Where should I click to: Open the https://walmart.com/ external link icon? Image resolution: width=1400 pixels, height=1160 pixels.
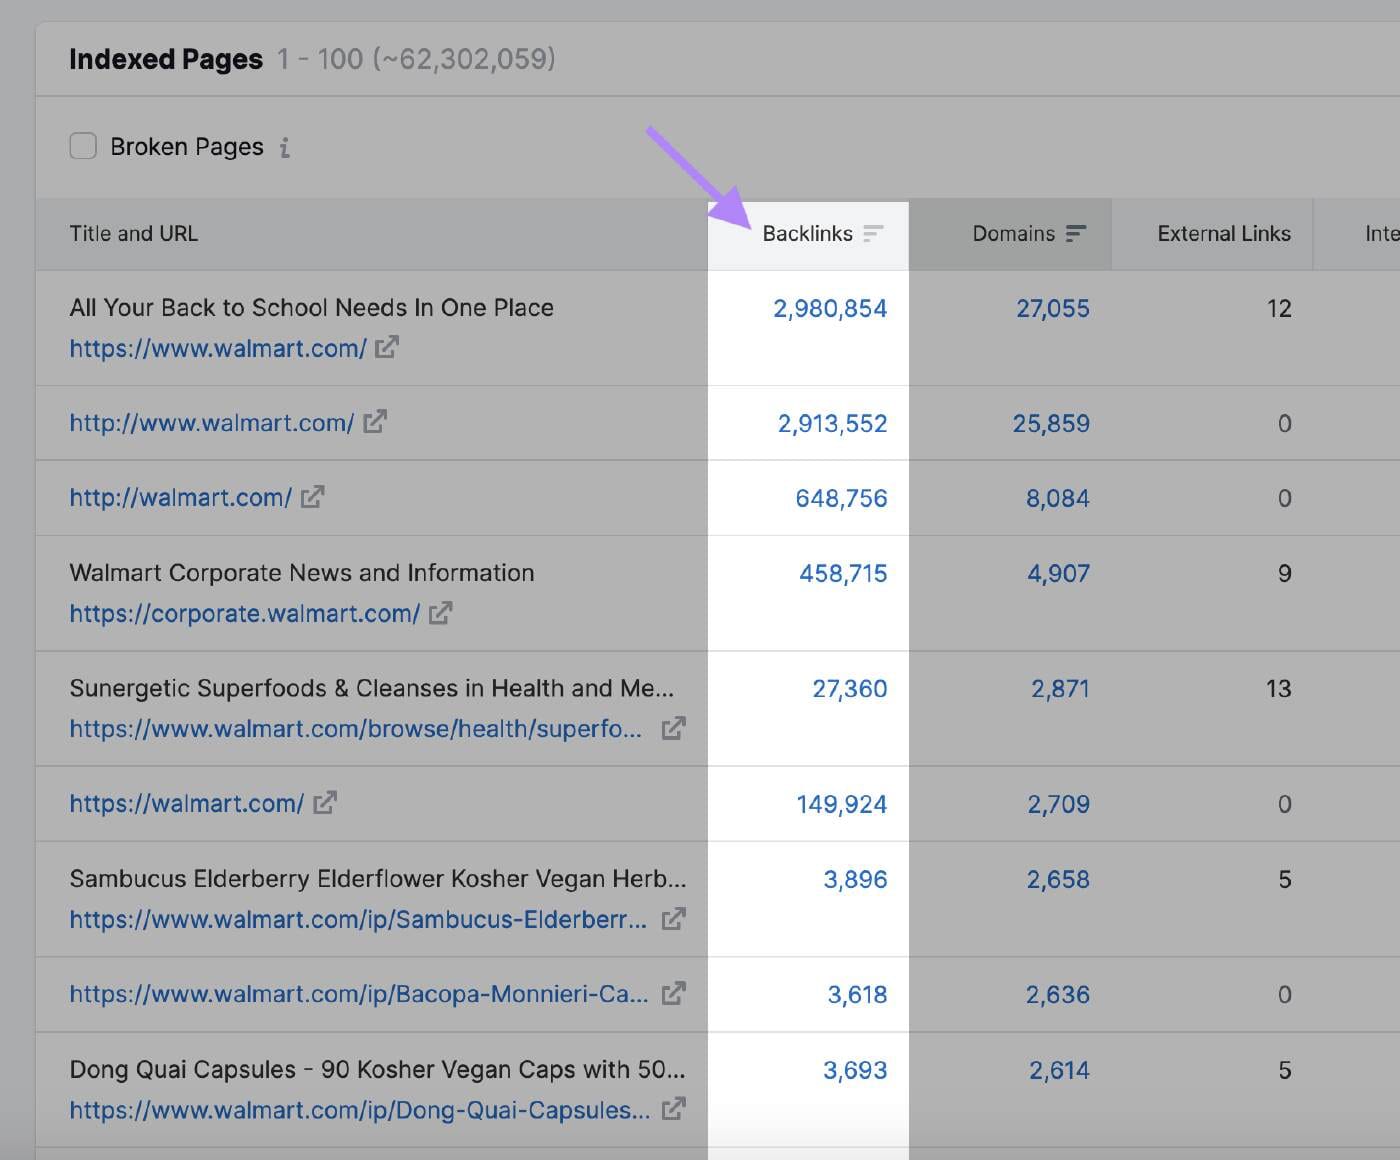point(325,803)
